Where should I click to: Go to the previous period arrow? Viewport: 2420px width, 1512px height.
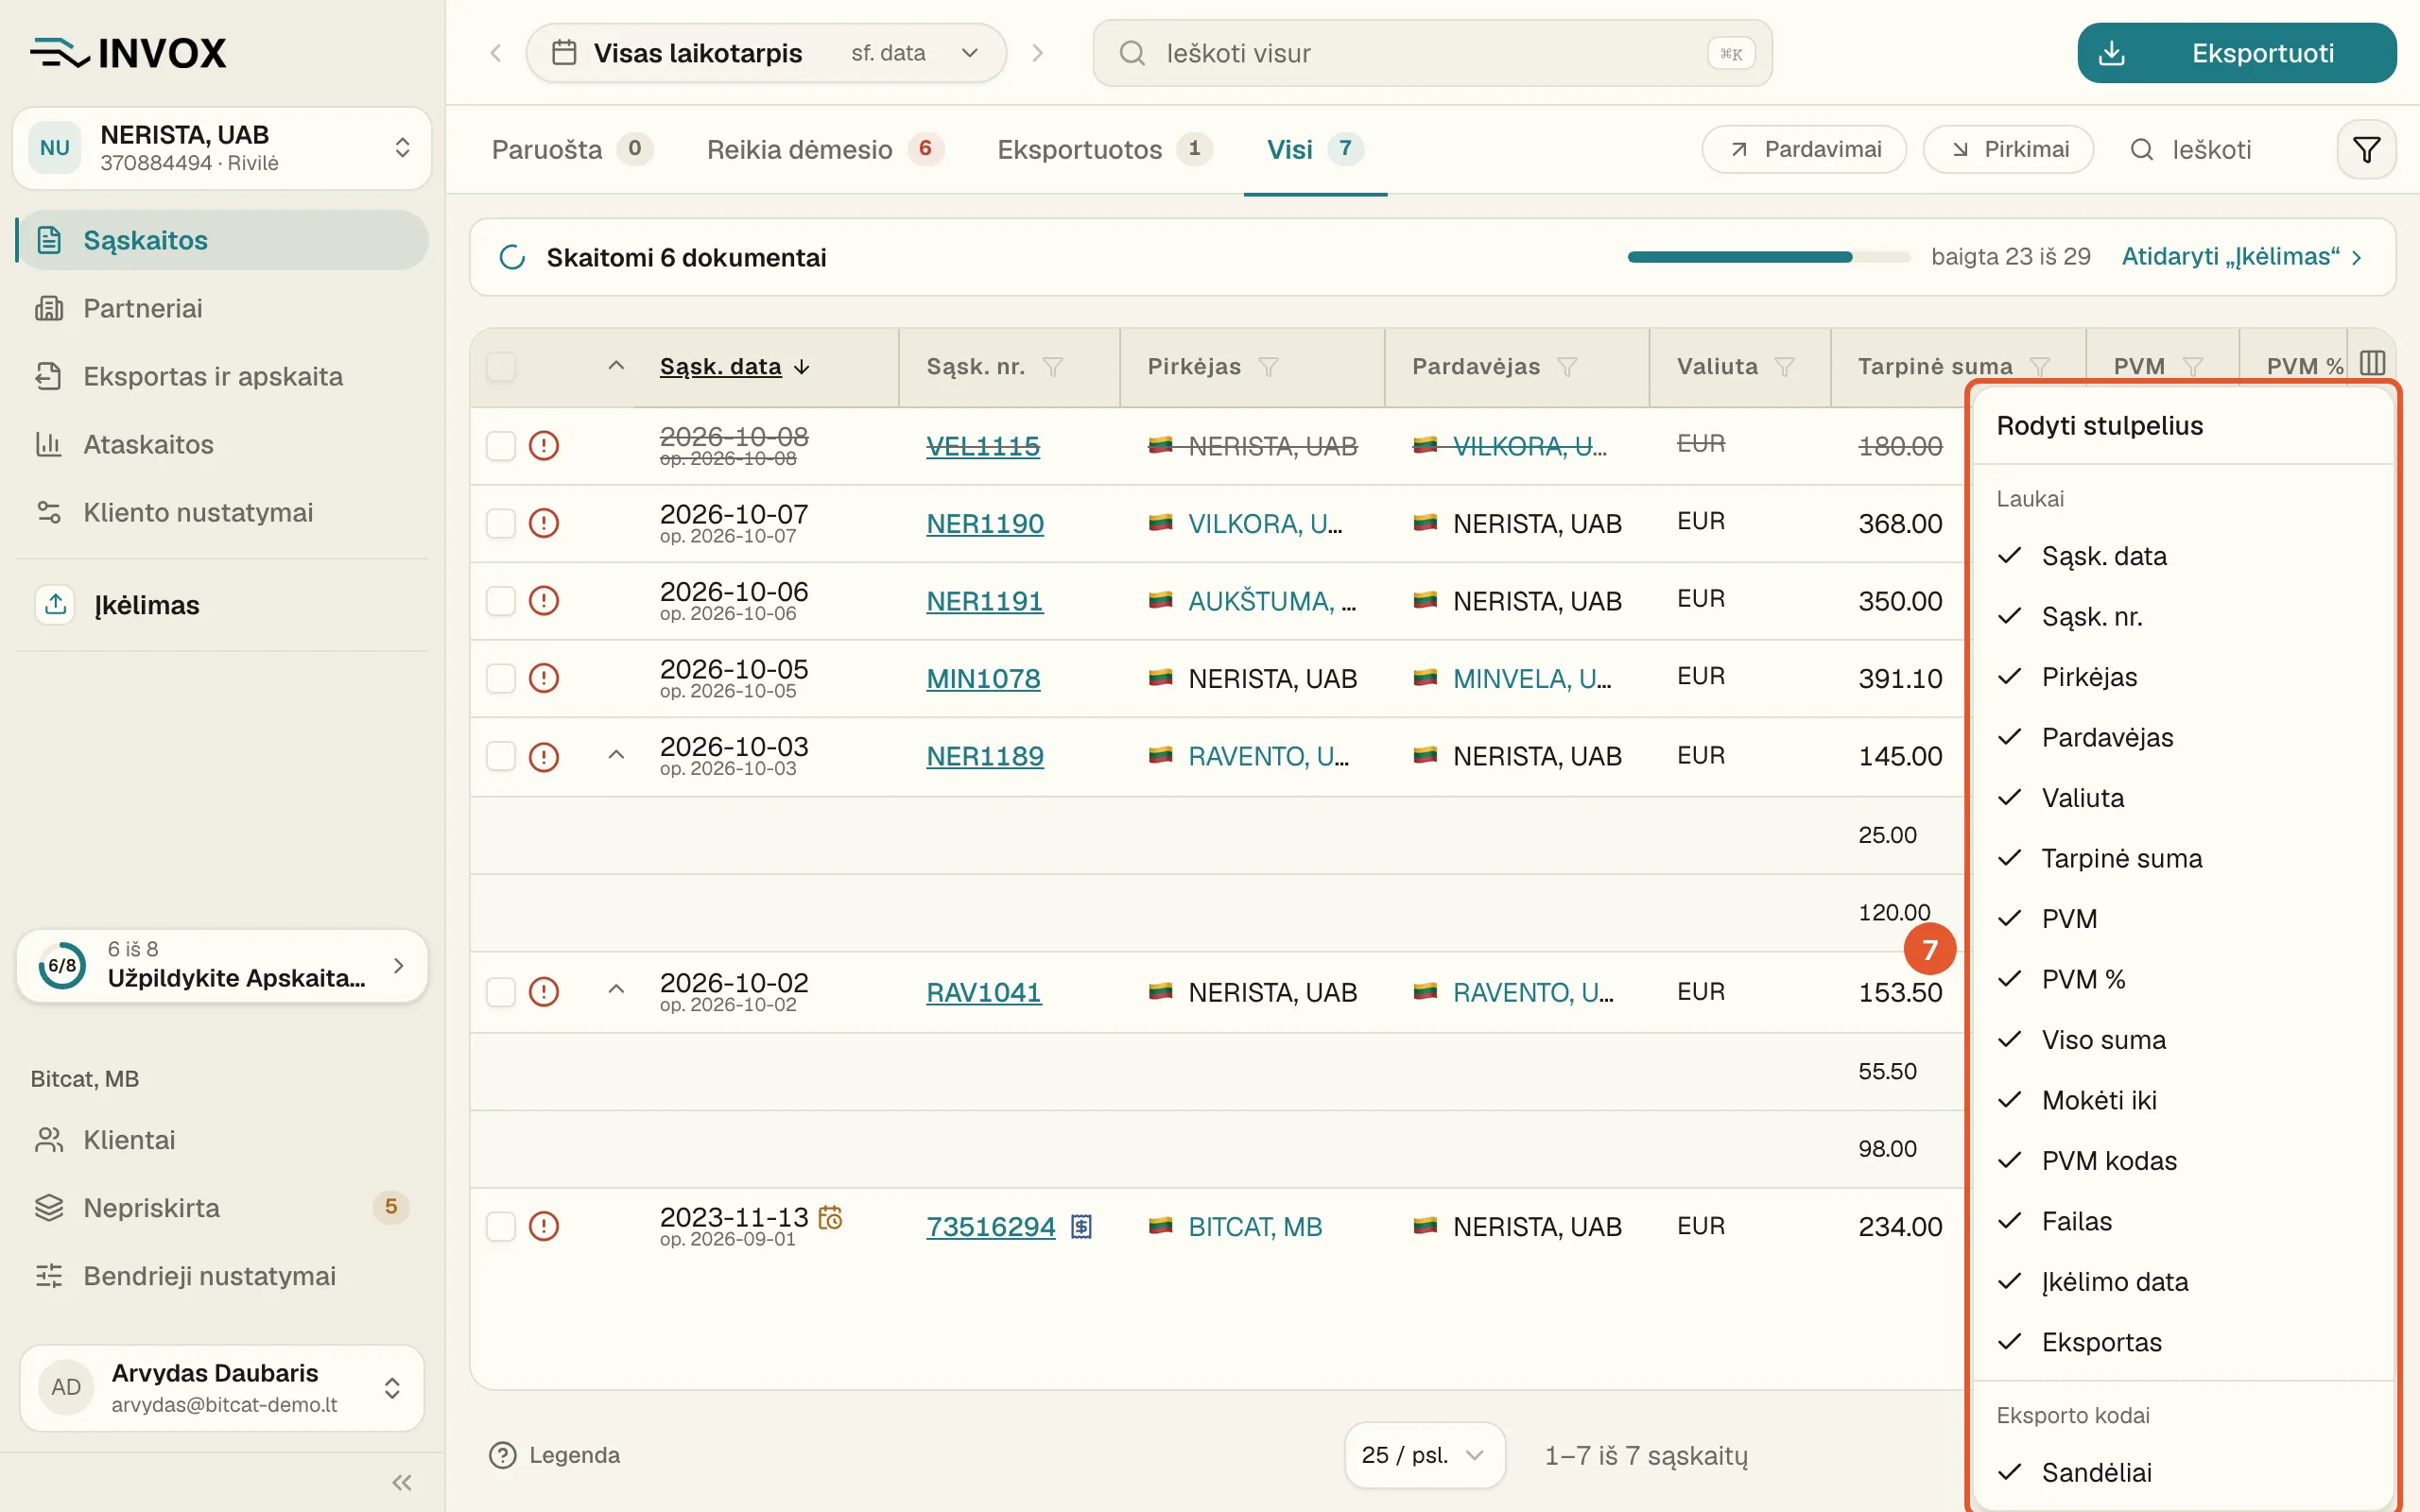(495, 53)
